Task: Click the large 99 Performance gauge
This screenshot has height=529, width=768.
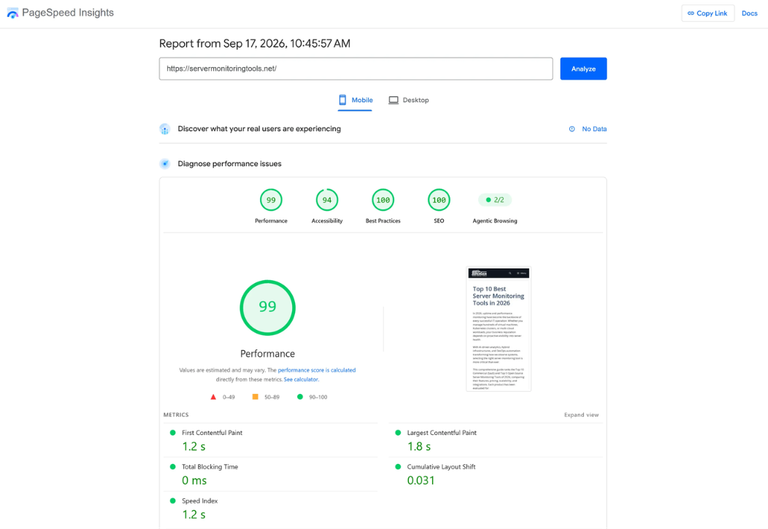Action: click(267, 308)
